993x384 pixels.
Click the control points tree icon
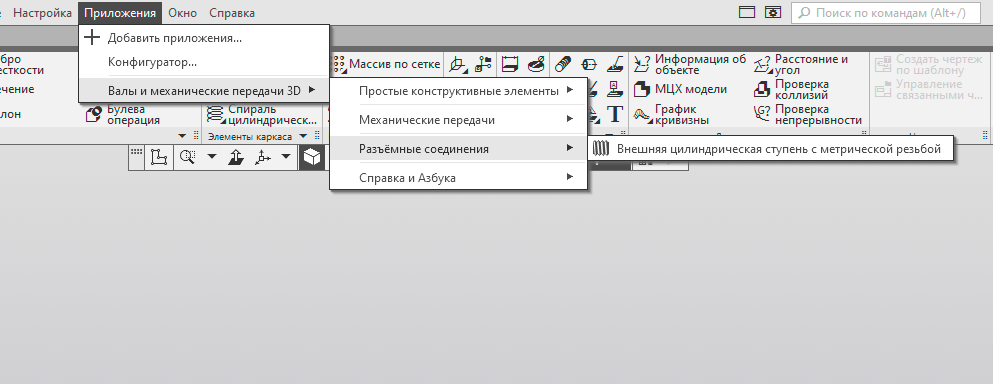coord(483,64)
